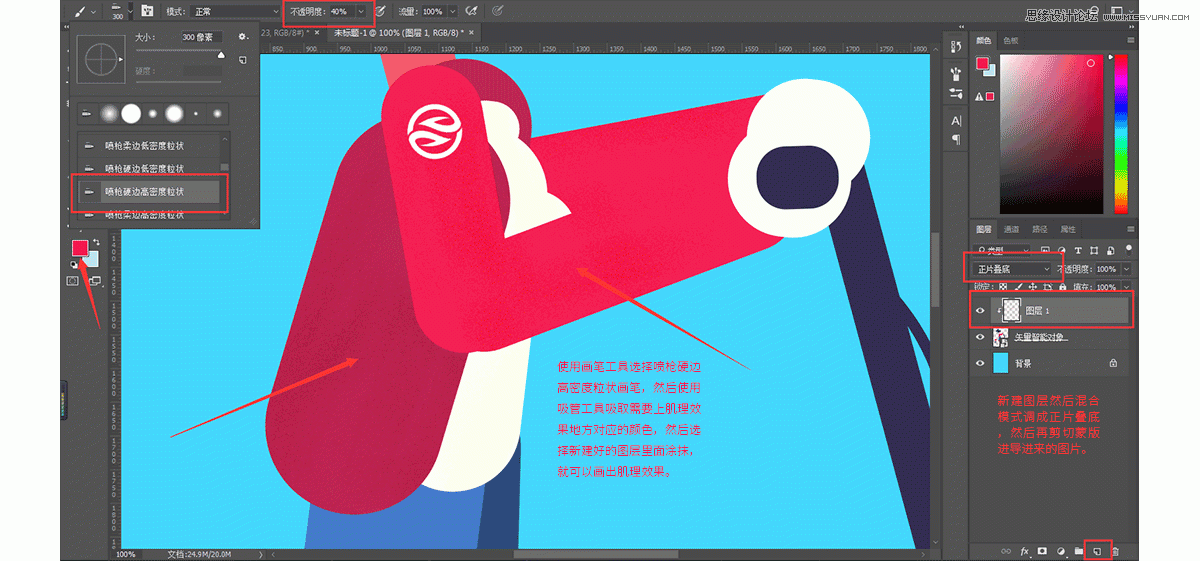Click the new group folder icon
This screenshot has width=1200, height=561.
coord(1078,551)
